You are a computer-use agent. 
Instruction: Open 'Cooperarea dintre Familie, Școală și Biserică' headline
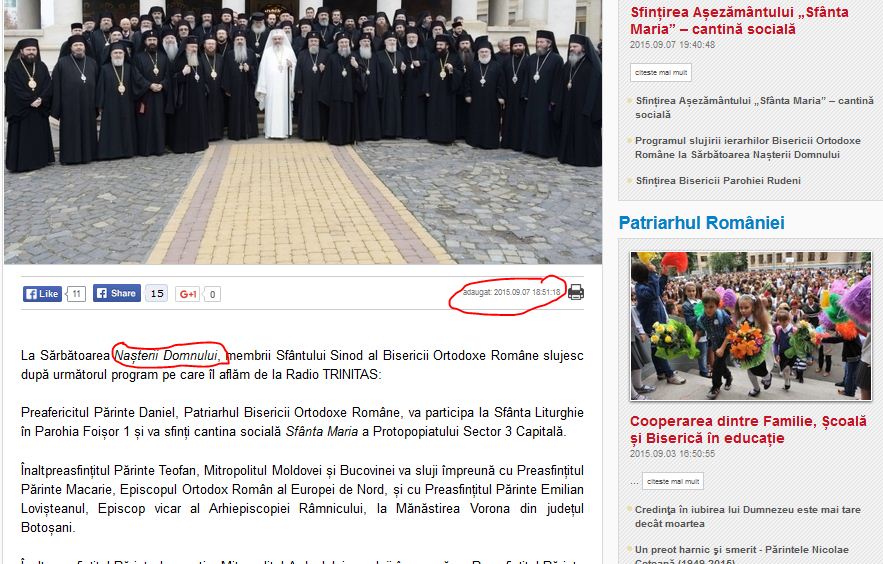click(x=748, y=430)
